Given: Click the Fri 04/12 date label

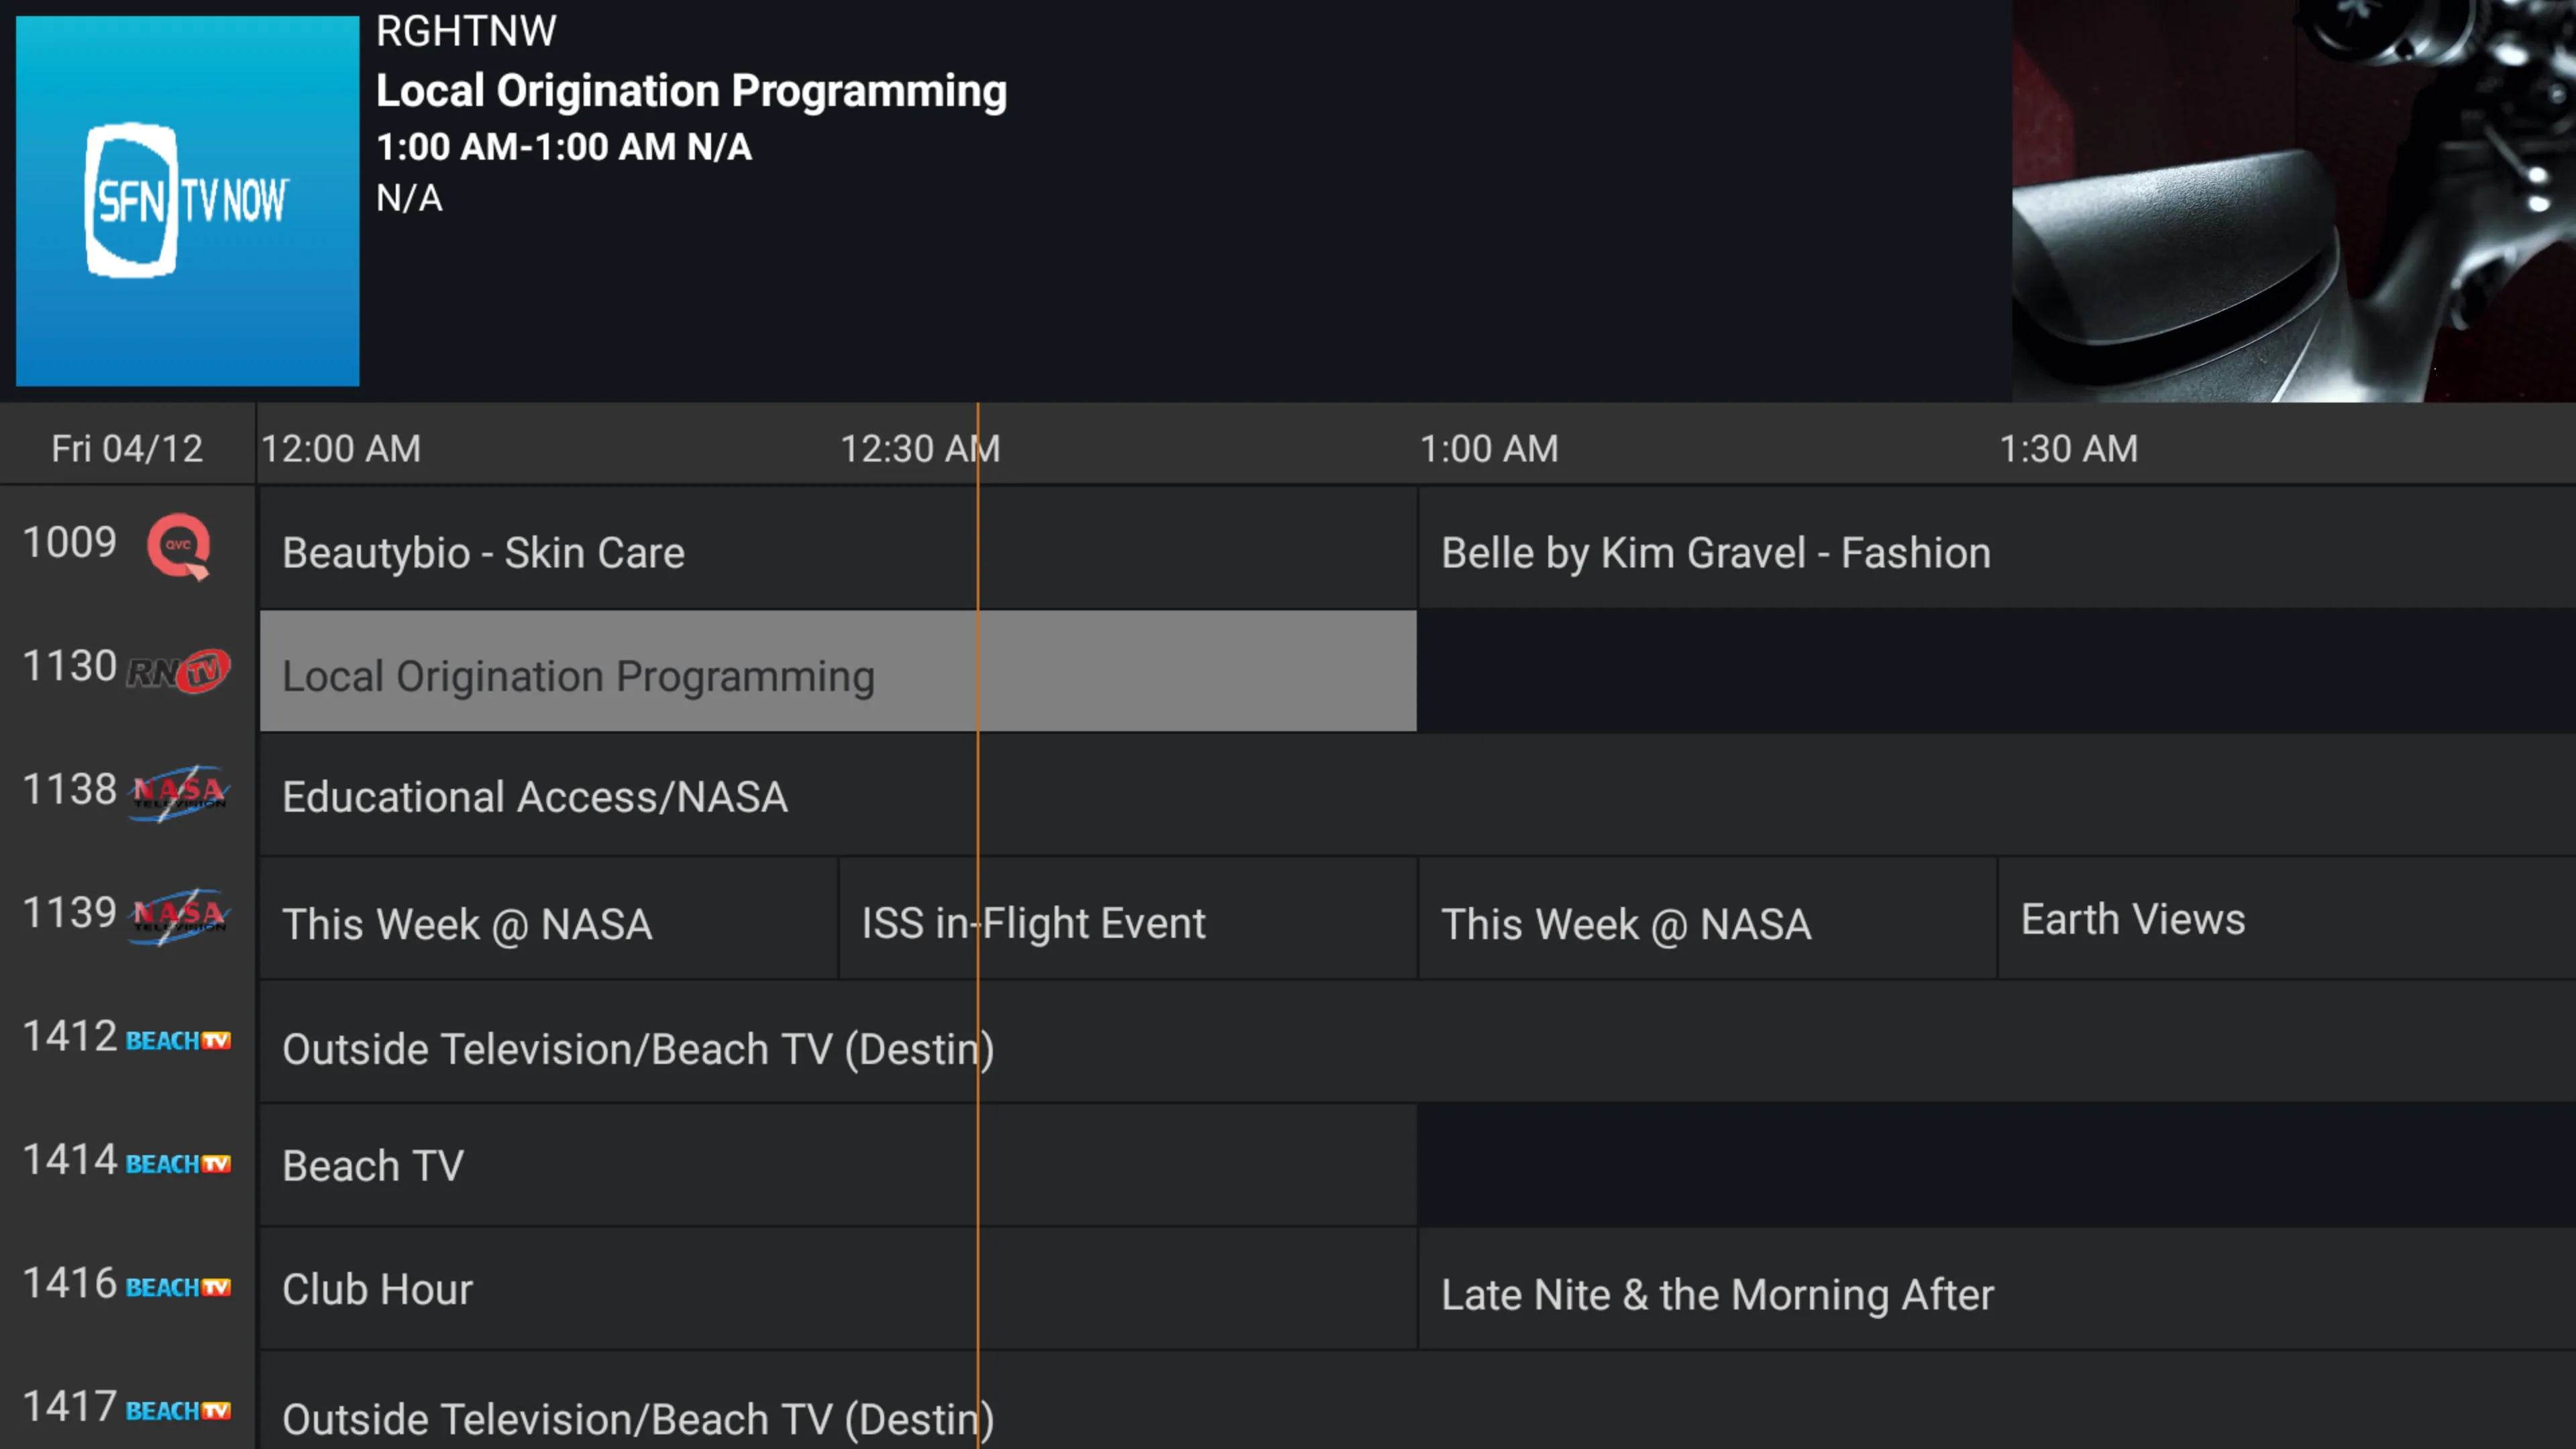Looking at the screenshot, I should 127,448.
